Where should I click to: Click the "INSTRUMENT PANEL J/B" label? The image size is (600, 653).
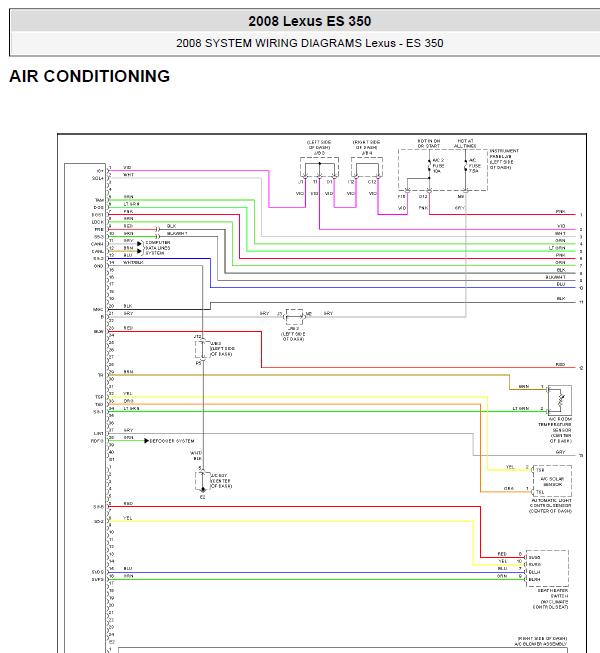click(504, 153)
